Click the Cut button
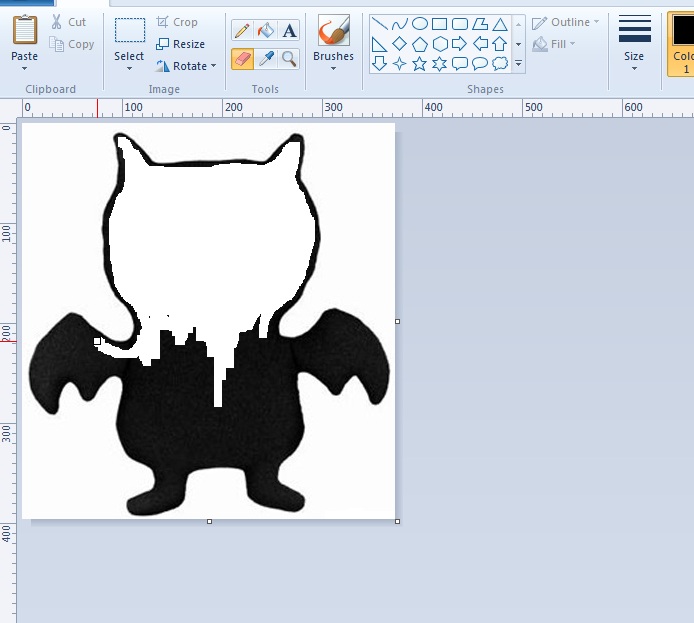 (69, 22)
